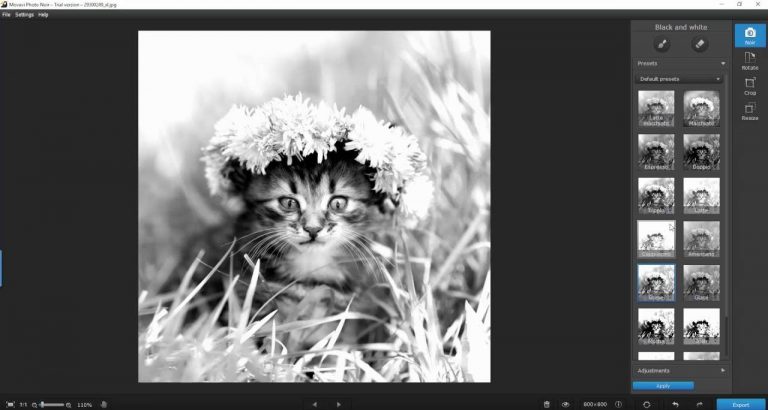Open the Default presets dropdown
The width and height of the screenshot is (768, 410).
(679, 79)
